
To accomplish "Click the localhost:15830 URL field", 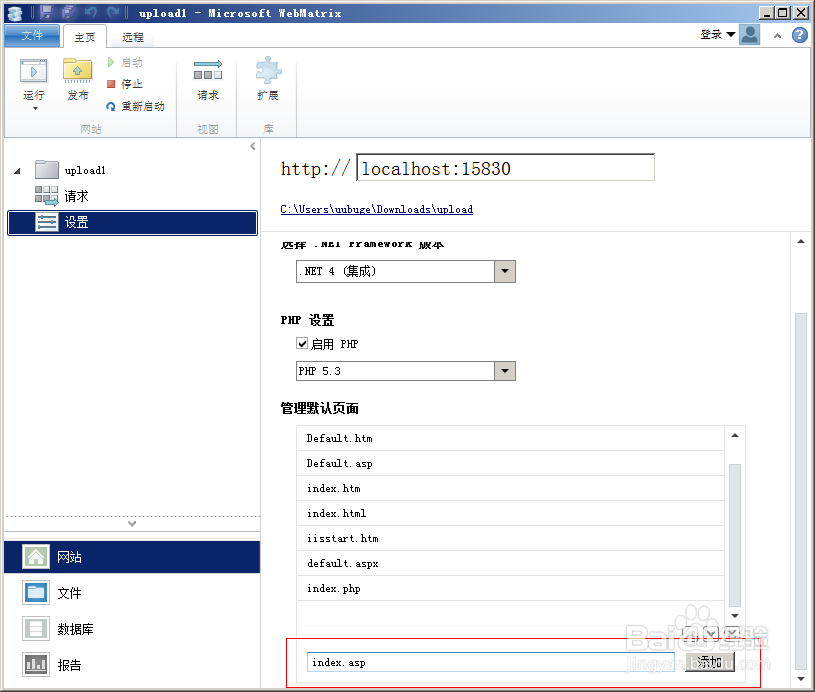I will [505, 167].
